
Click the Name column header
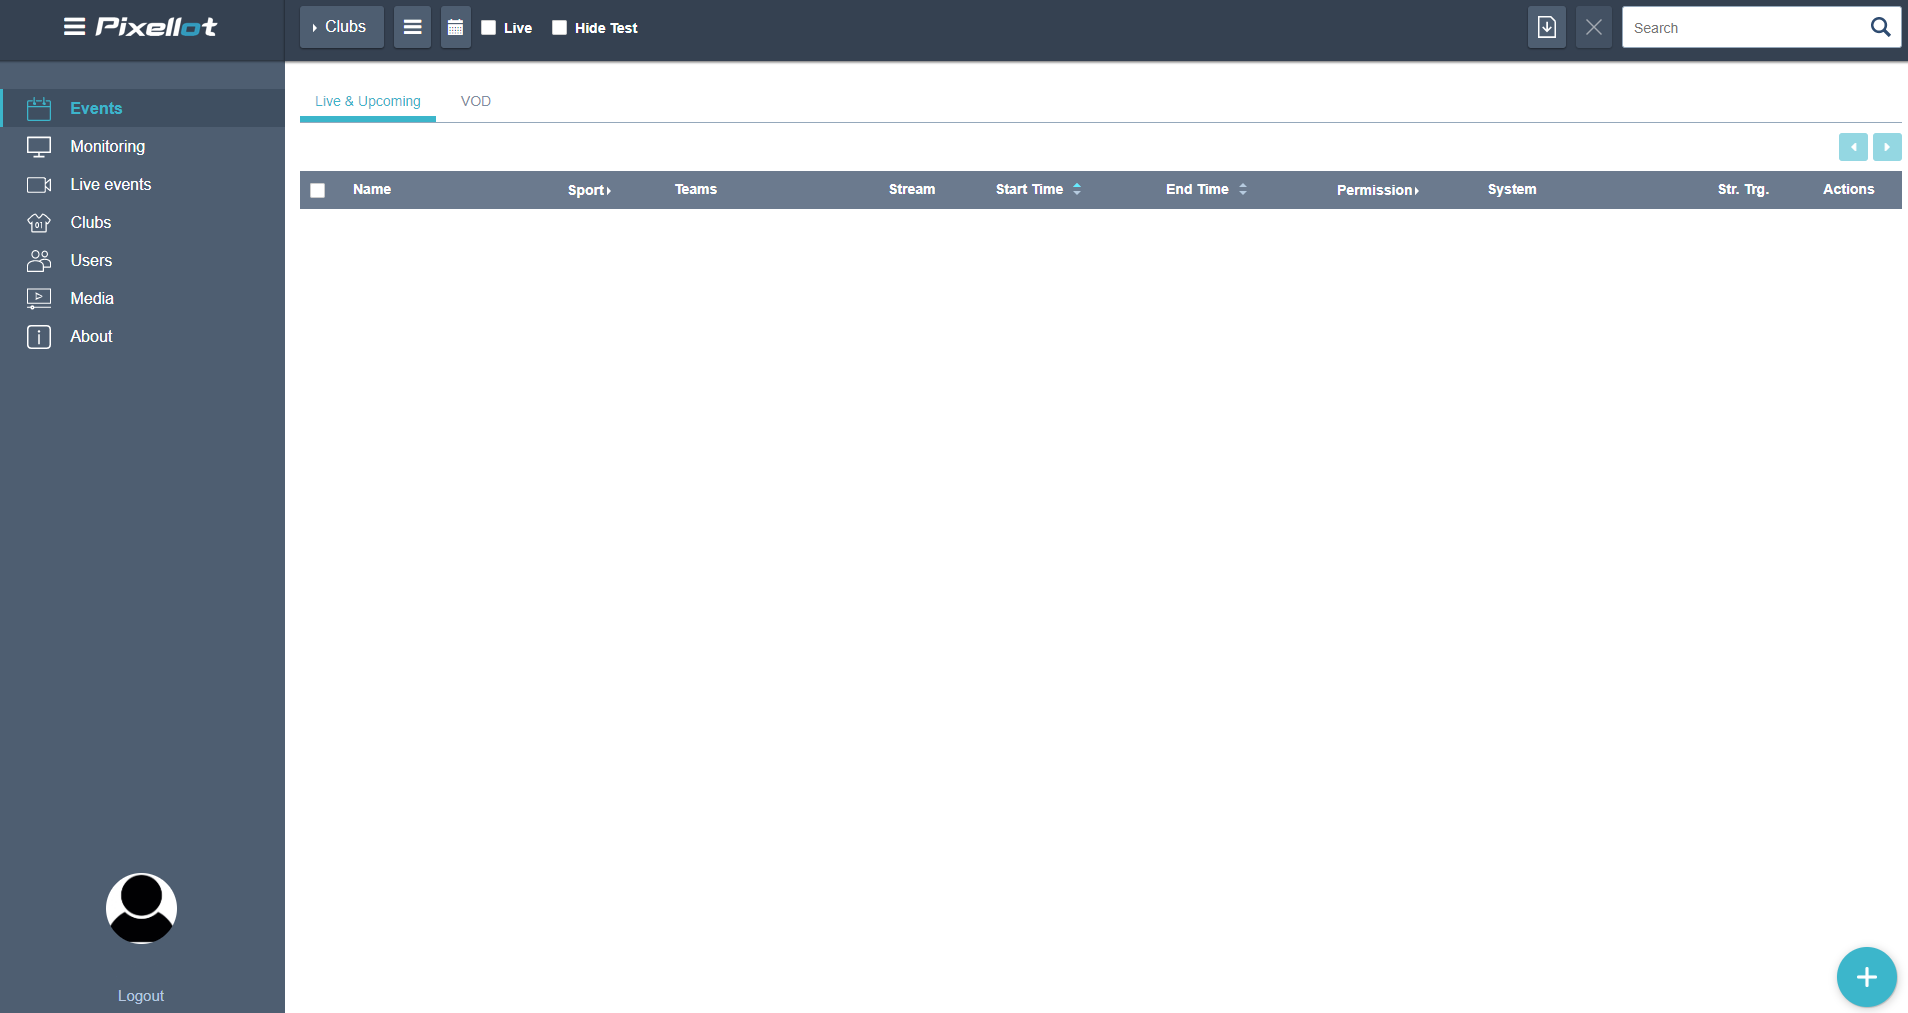372,189
